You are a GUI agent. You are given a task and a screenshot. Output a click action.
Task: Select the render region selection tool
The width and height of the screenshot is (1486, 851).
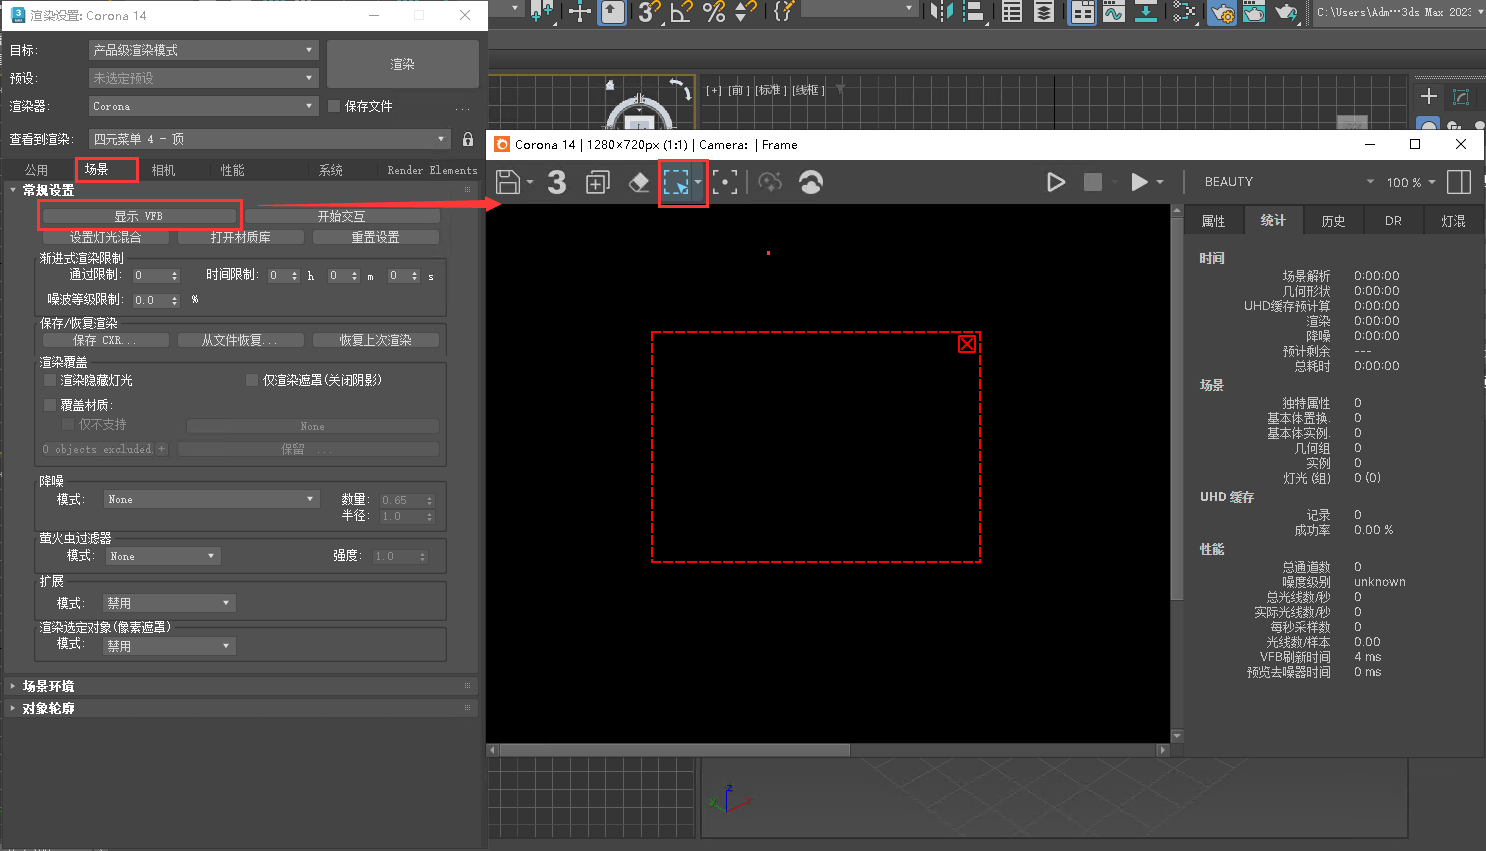tap(677, 182)
